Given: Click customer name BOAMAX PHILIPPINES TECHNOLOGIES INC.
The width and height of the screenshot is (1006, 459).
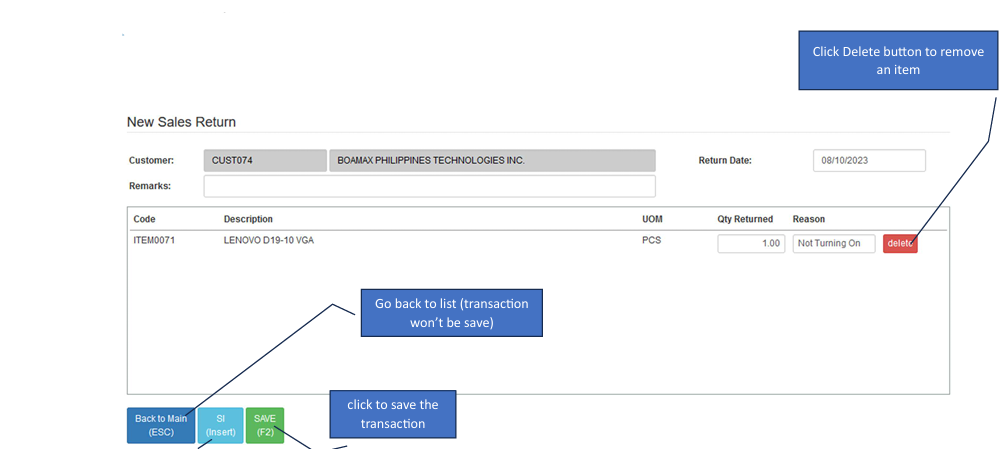Looking at the screenshot, I should (x=492, y=160).
